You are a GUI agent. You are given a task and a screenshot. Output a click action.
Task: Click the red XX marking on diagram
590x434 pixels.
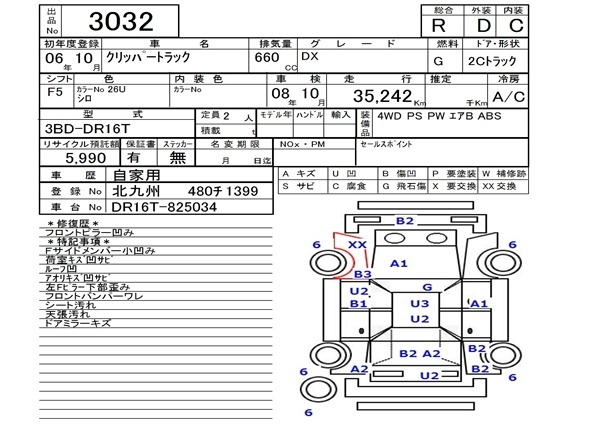pos(357,245)
